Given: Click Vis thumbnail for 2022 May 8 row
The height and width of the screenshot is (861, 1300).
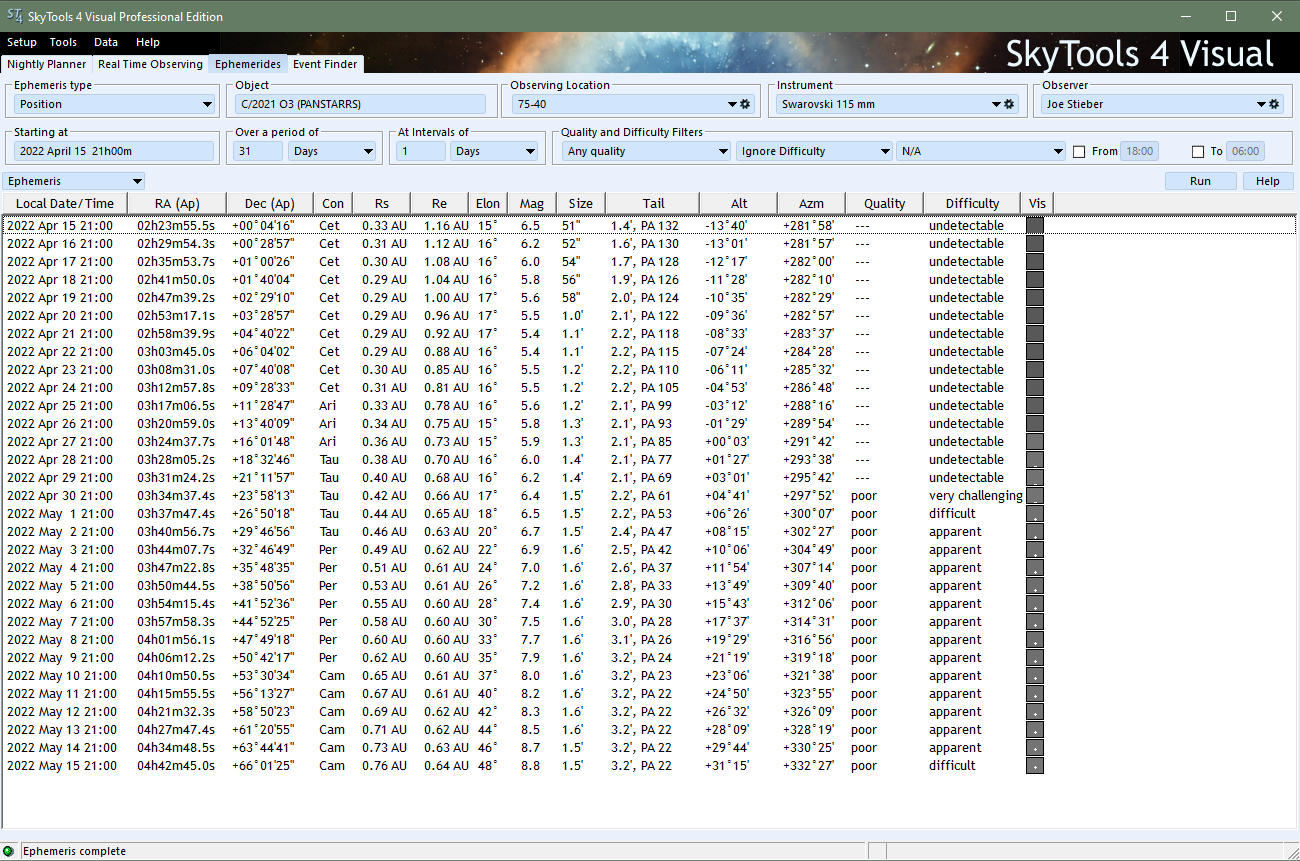Looking at the screenshot, I should click(1035, 640).
